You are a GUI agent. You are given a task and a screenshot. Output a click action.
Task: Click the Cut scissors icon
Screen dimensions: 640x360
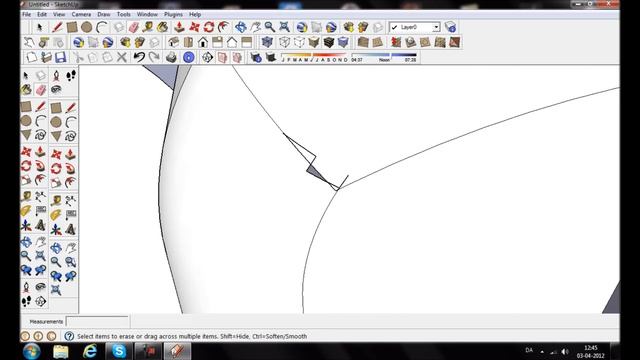[78, 57]
